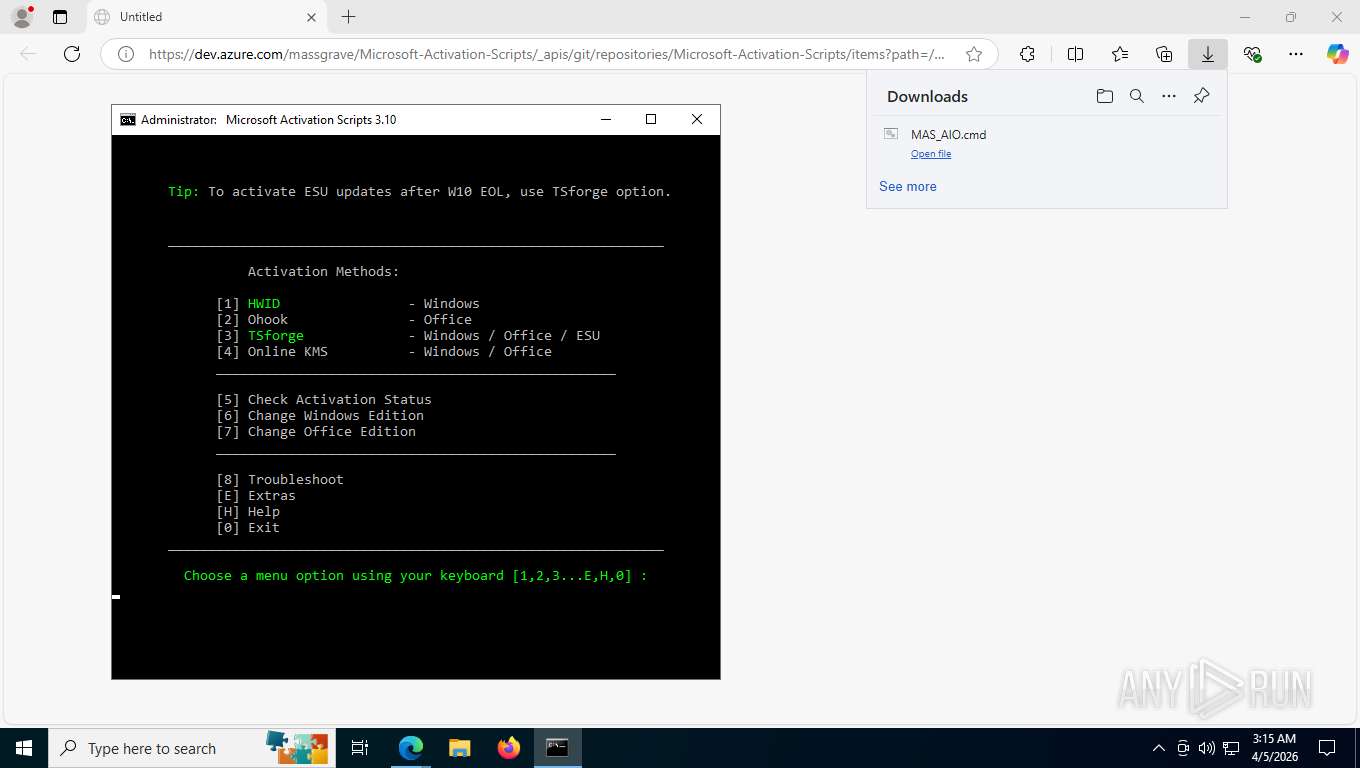The width and height of the screenshot is (1360, 768).
Task: Open the Edge profile avatar icon
Action: 22,17
